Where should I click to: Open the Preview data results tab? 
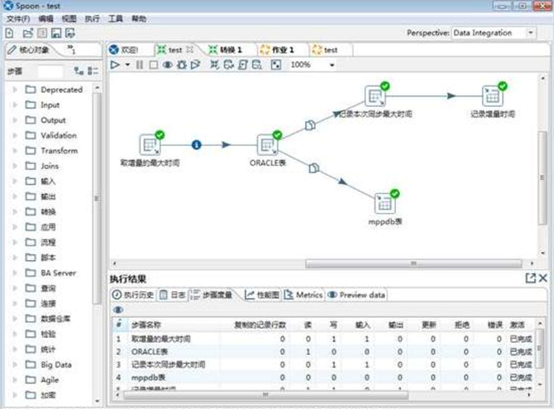click(x=356, y=295)
